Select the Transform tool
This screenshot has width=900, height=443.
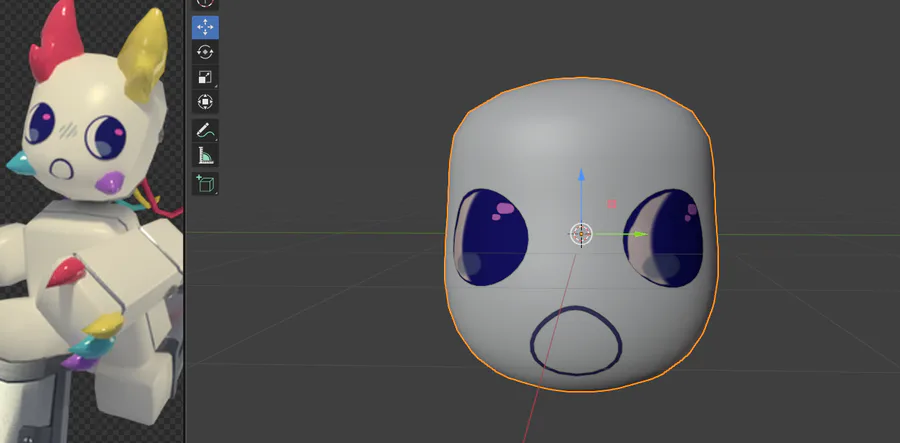(205, 102)
